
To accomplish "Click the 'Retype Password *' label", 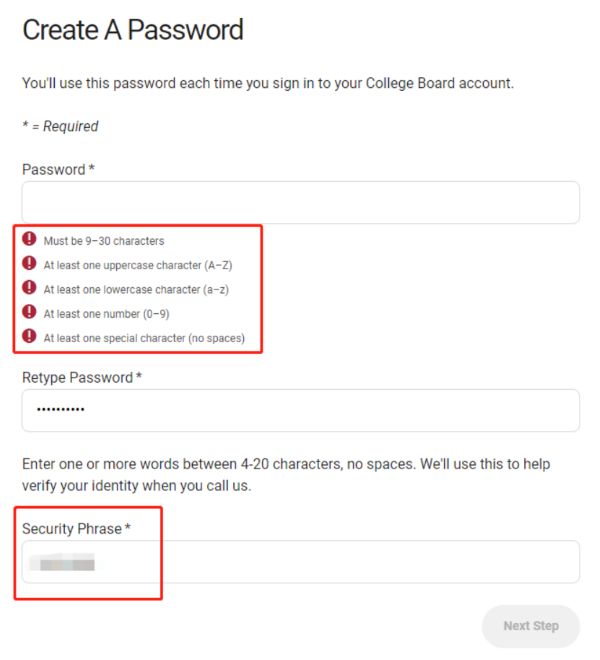I will click(82, 378).
